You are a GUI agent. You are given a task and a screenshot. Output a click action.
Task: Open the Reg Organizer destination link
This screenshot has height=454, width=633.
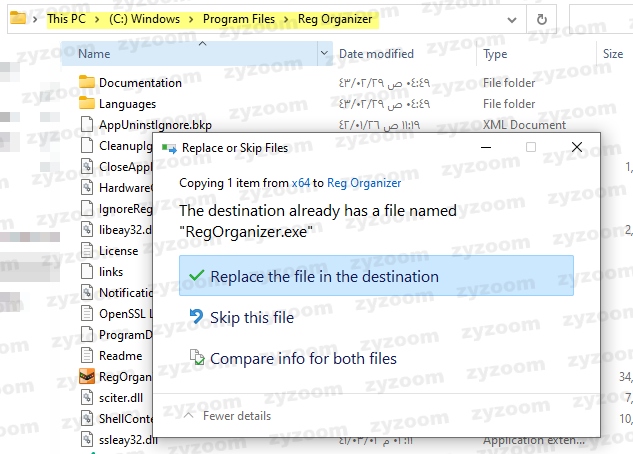364,183
